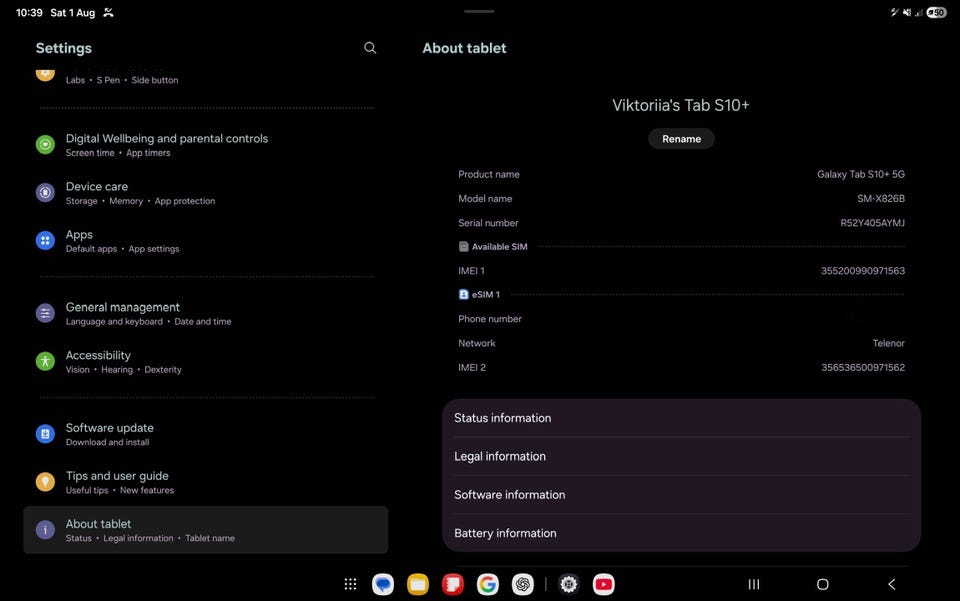The height and width of the screenshot is (601, 960).
Task: Tap the Apps four-dot icon
Action: point(45,241)
